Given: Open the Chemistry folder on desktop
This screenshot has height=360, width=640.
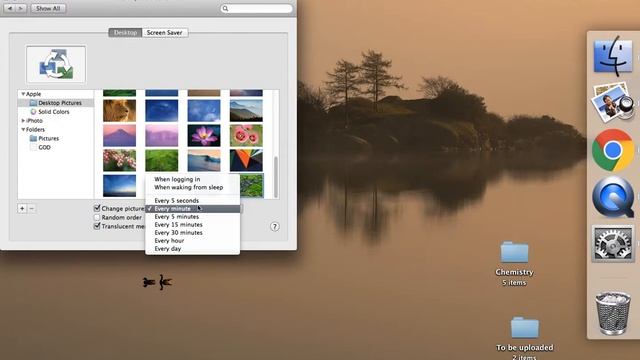Looking at the screenshot, I should tap(514, 252).
